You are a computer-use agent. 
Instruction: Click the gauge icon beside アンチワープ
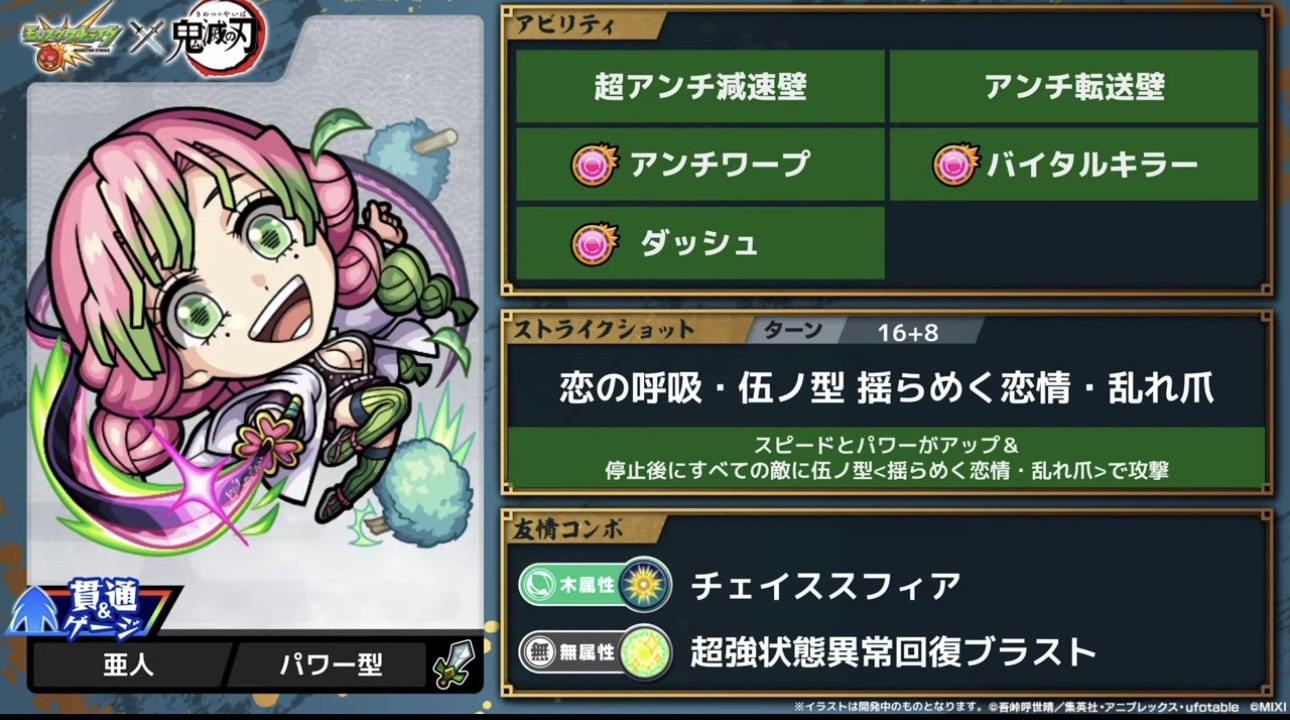(x=594, y=164)
